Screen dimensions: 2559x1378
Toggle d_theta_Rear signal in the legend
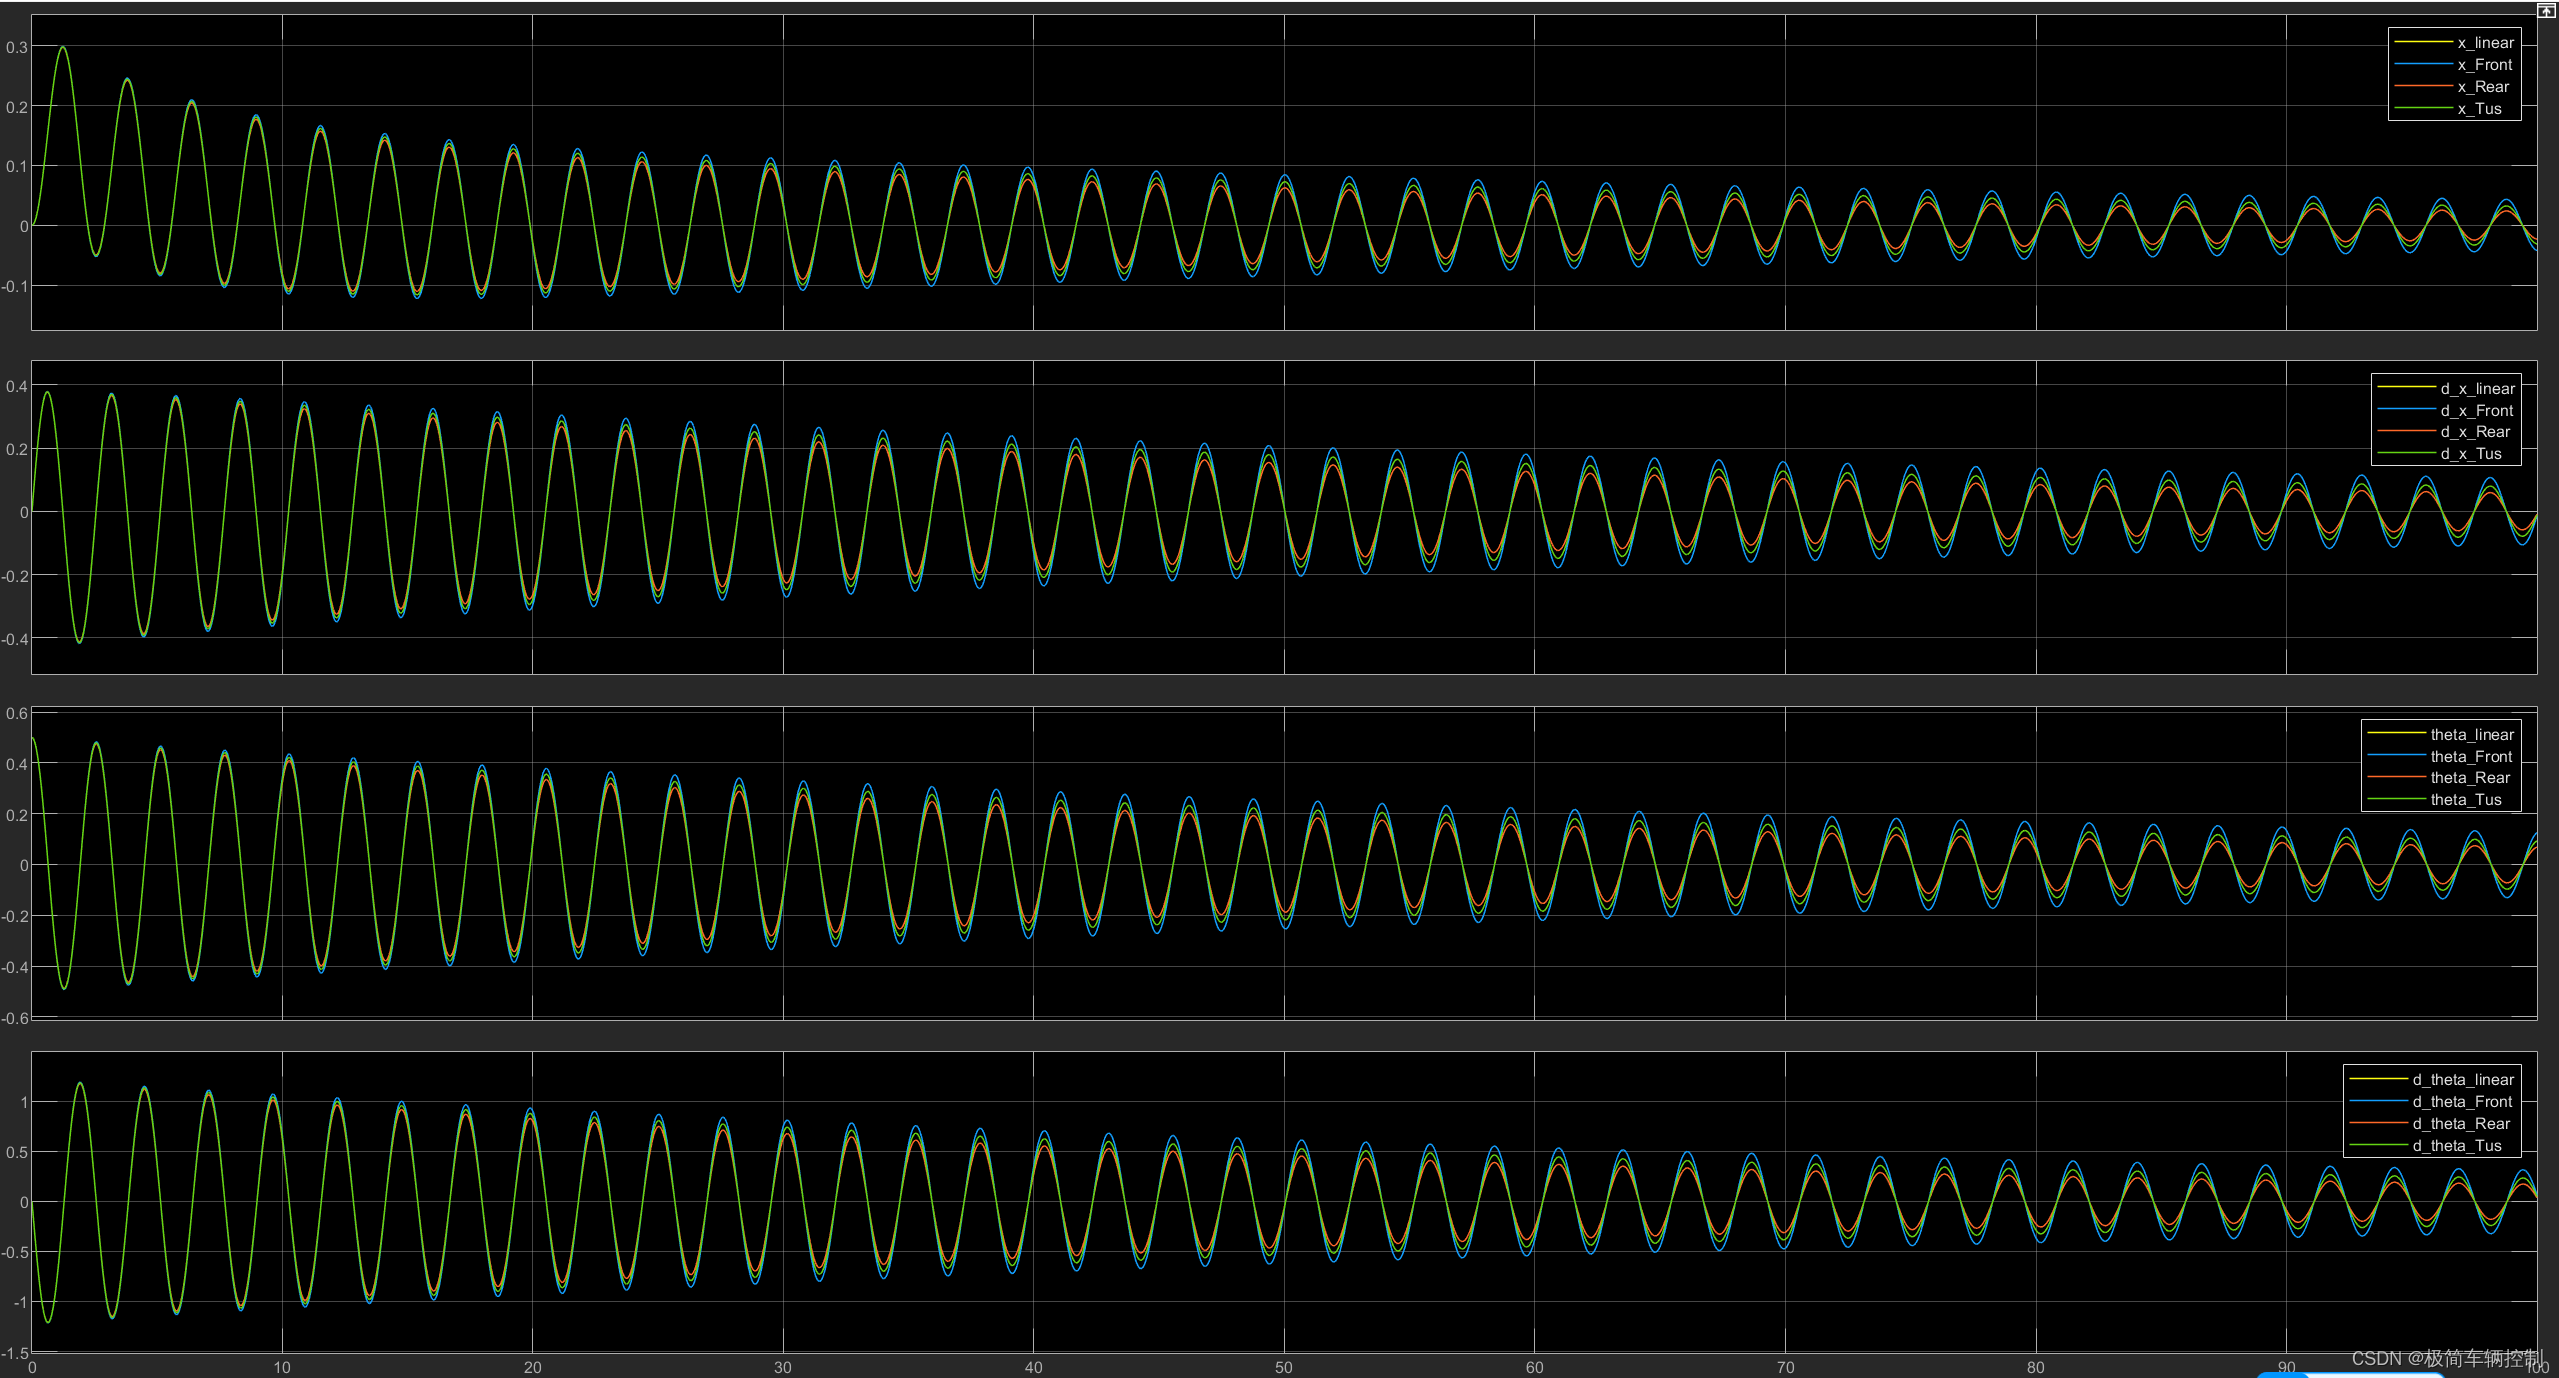pyautogui.click(x=2432, y=1124)
